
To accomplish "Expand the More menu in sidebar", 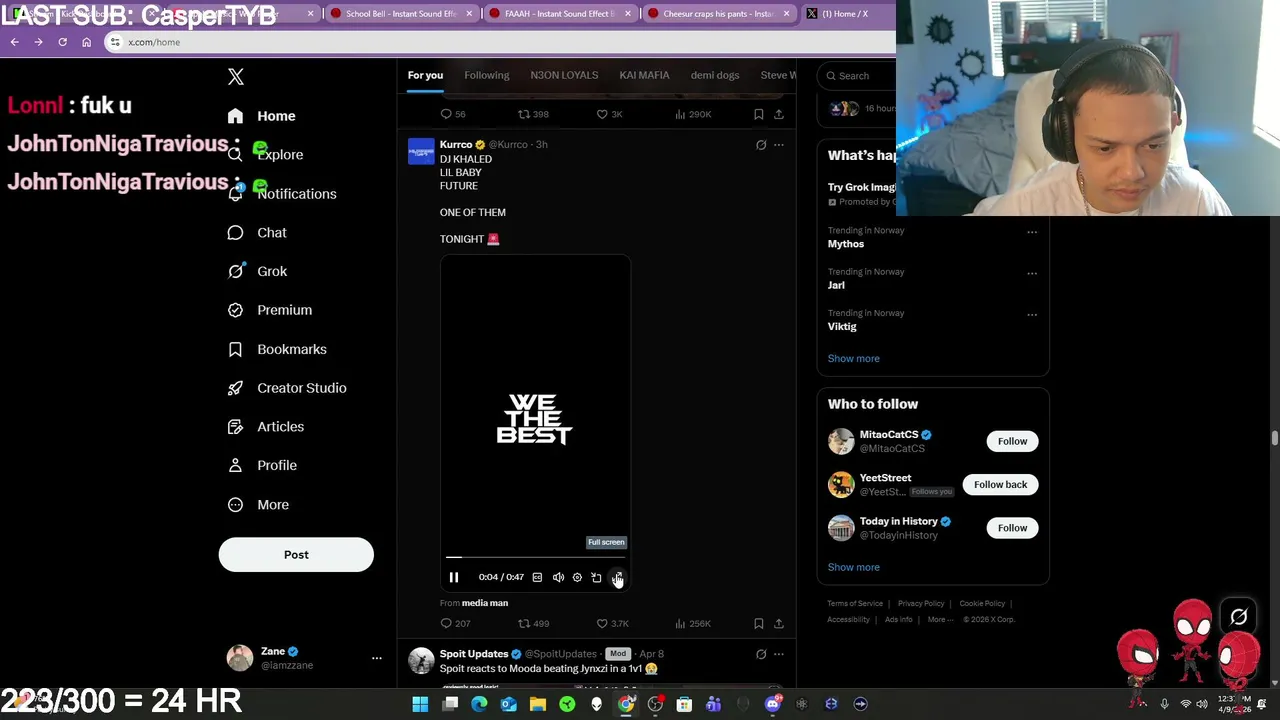I will tap(258, 505).
